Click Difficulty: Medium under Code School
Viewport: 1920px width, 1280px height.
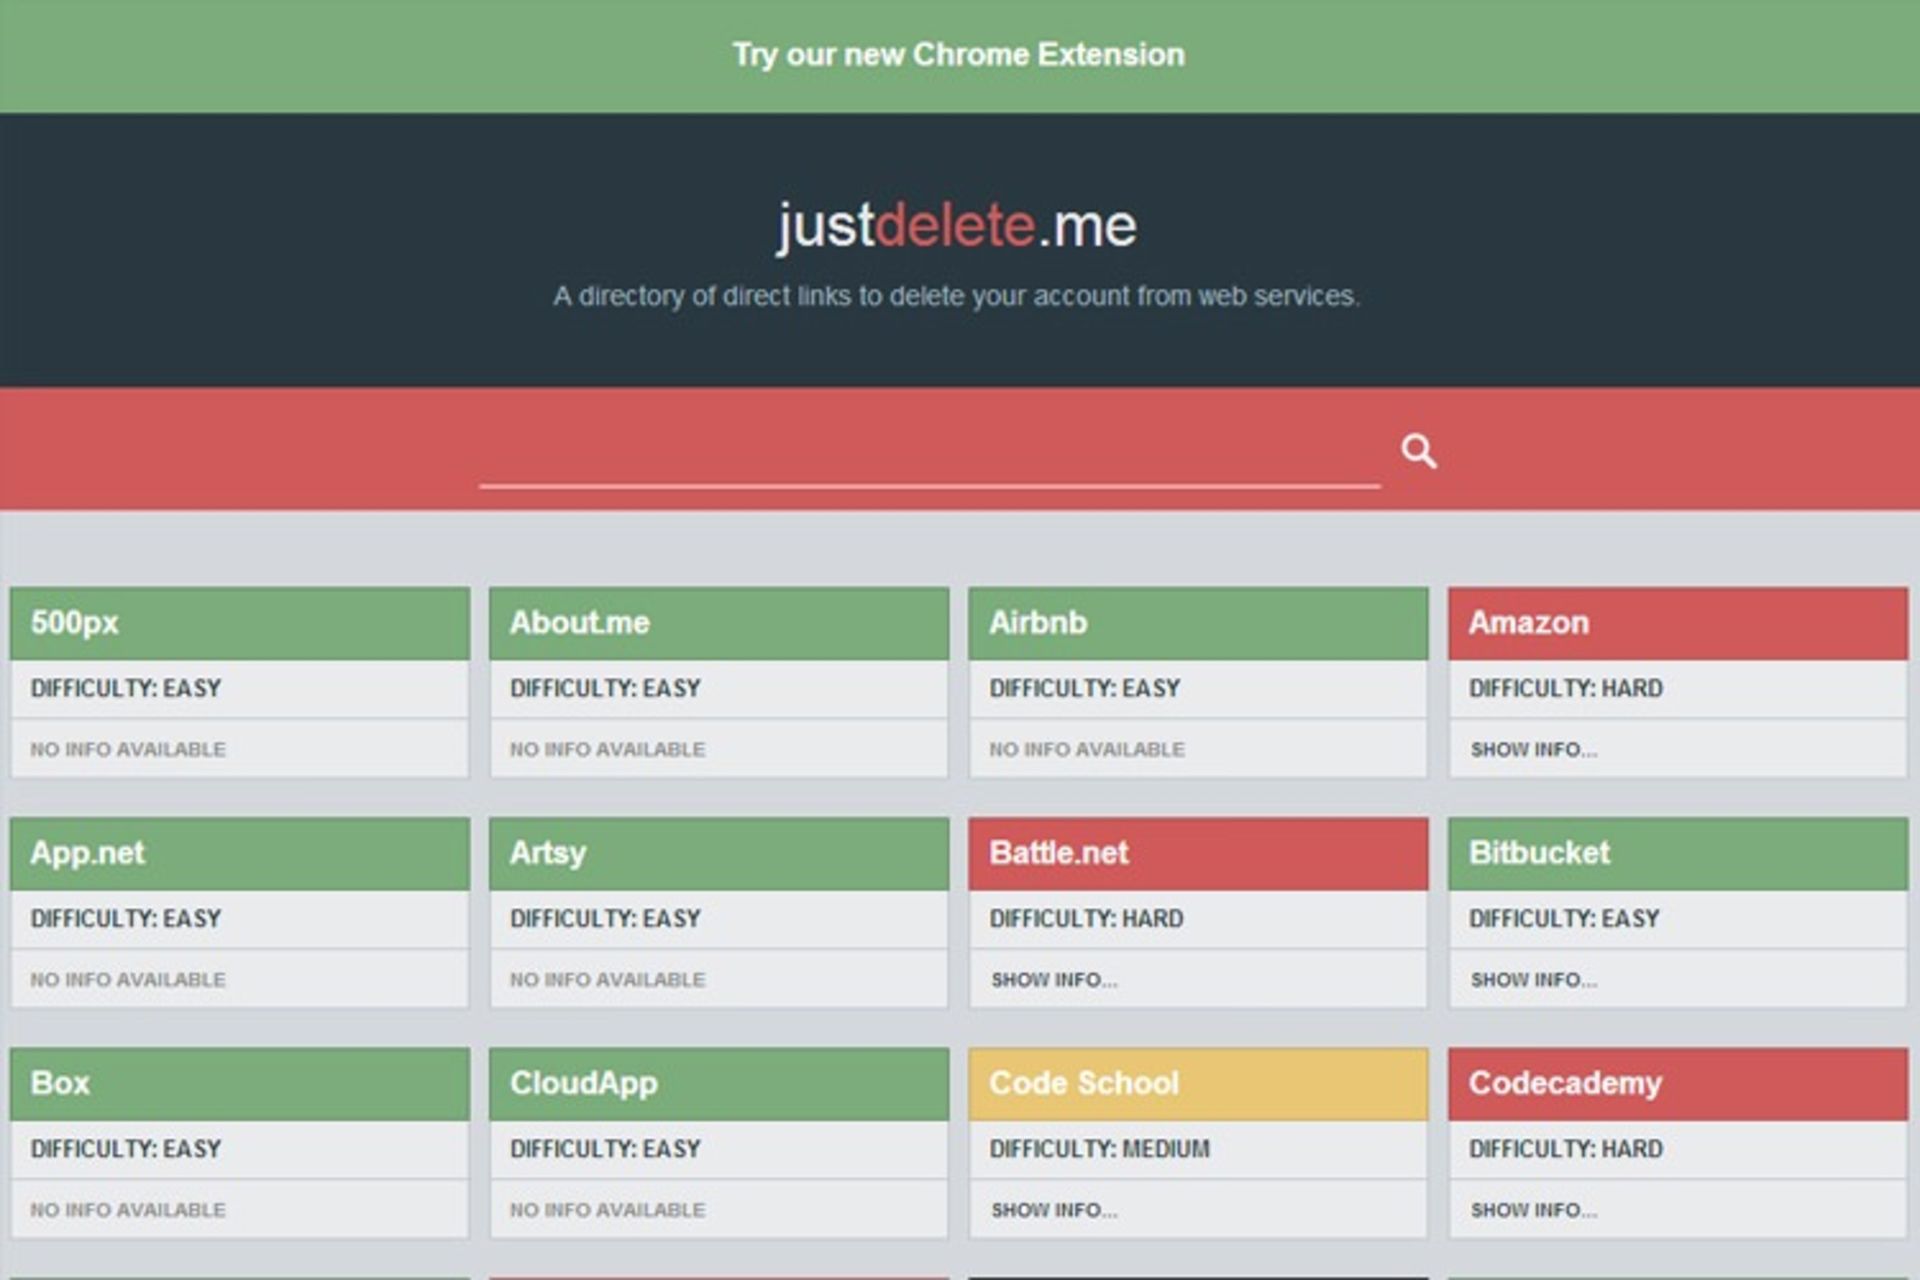tap(1099, 1148)
